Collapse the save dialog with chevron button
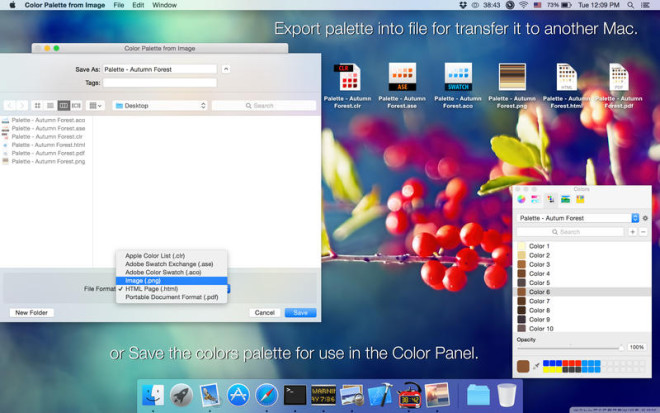This screenshot has height=413, width=660. 226,69
